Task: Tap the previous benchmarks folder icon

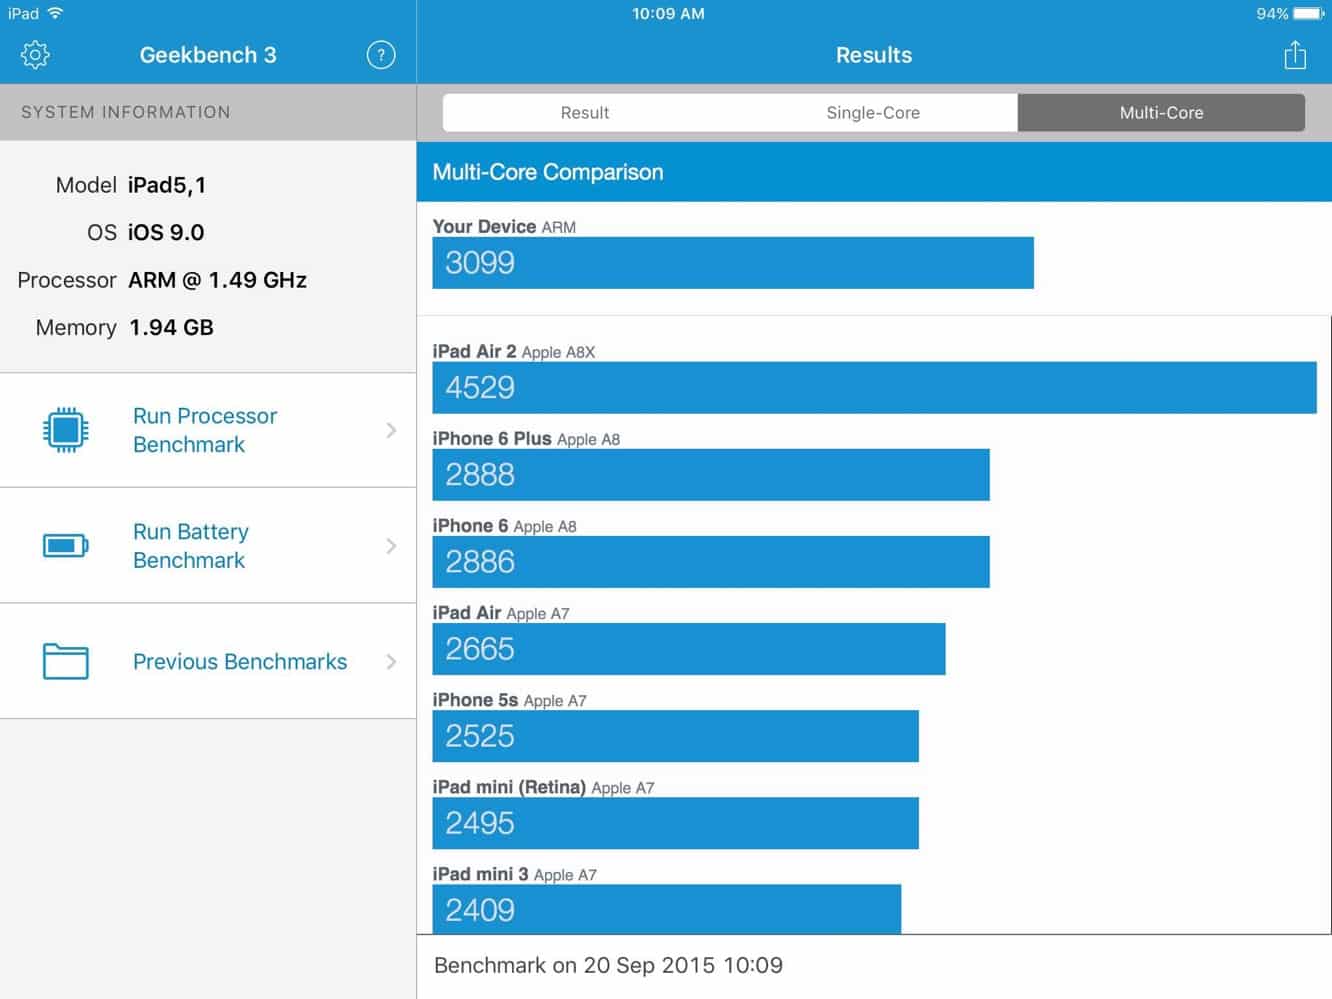Action: 66,661
